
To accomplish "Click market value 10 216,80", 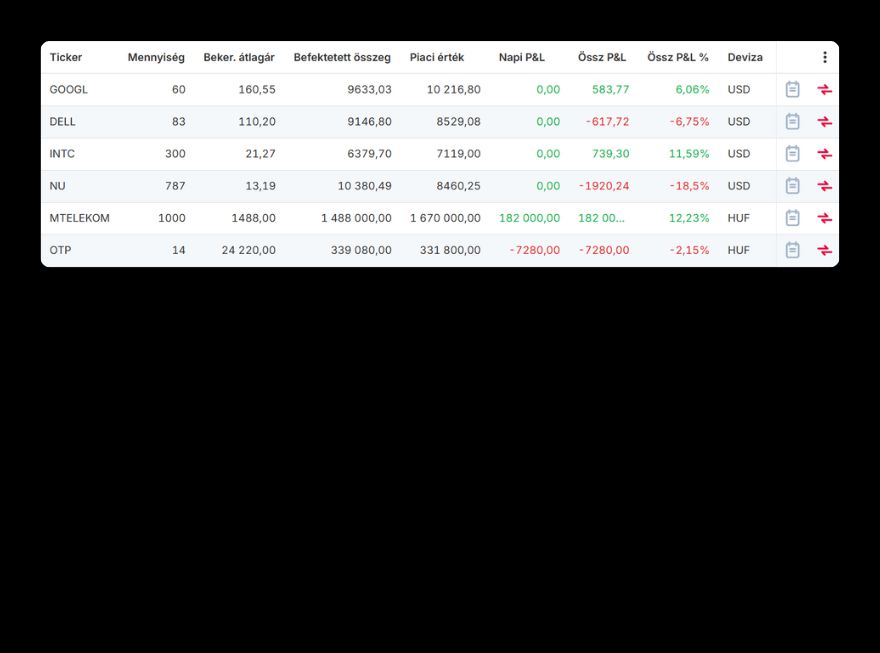I will (453, 89).
